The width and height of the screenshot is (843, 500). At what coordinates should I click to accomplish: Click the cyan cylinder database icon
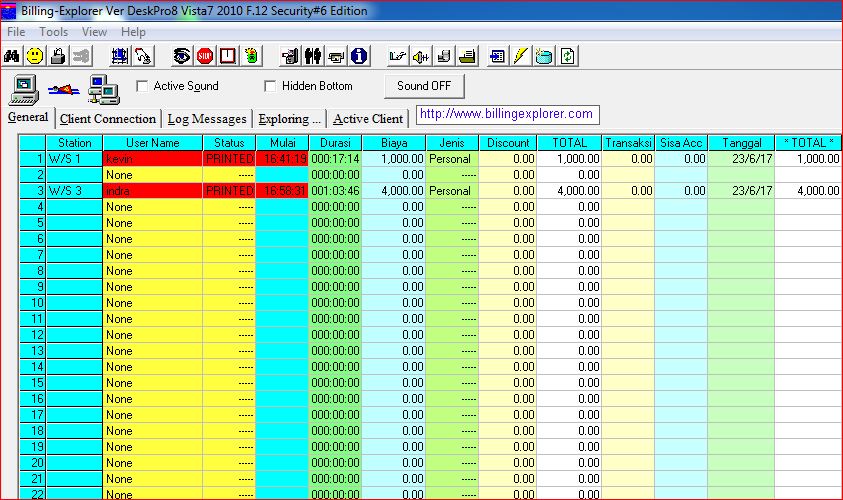point(544,56)
